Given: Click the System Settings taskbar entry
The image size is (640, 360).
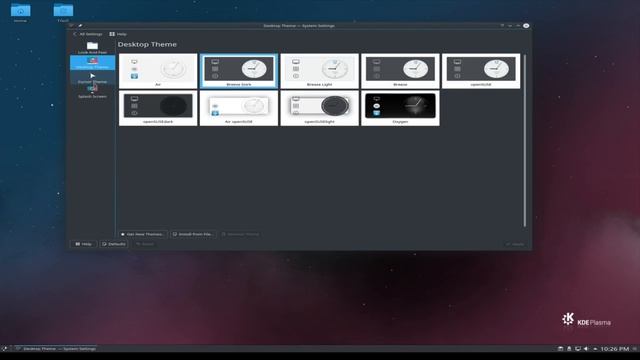Looking at the screenshot, I should pyautogui.click(x=55, y=349).
